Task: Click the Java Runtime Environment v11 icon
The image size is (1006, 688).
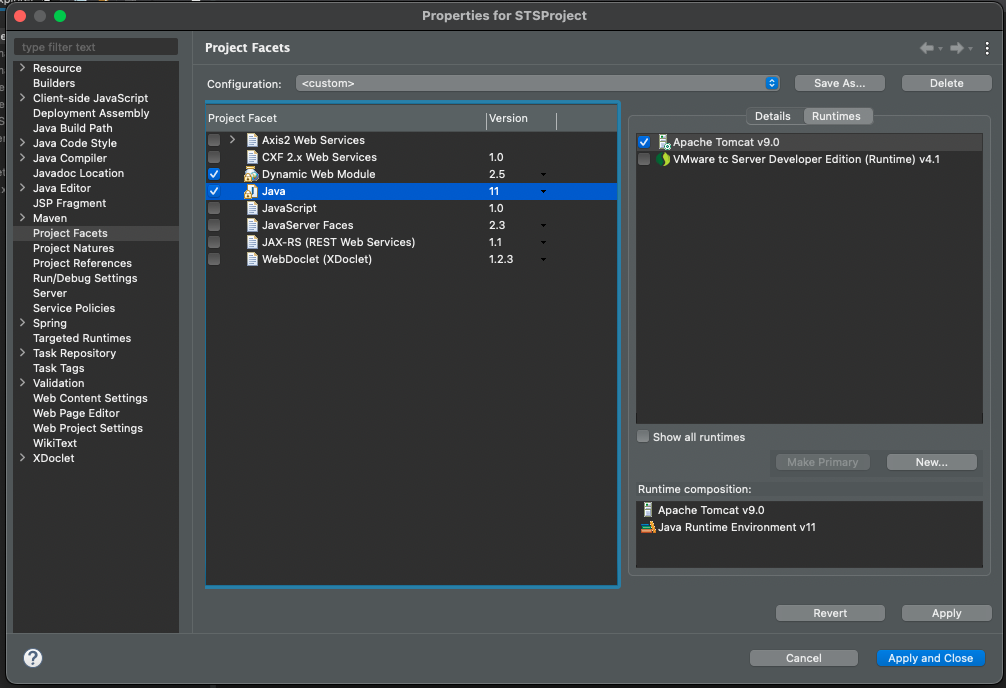Action: [648, 528]
